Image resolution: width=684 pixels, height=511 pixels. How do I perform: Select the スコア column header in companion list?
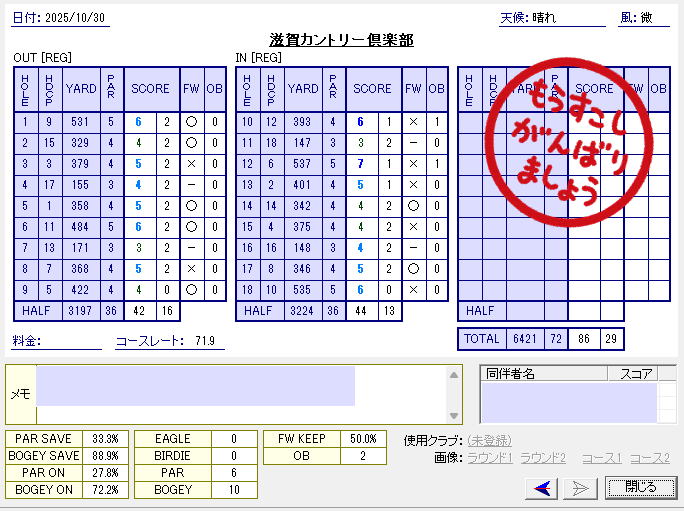click(x=636, y=374)
